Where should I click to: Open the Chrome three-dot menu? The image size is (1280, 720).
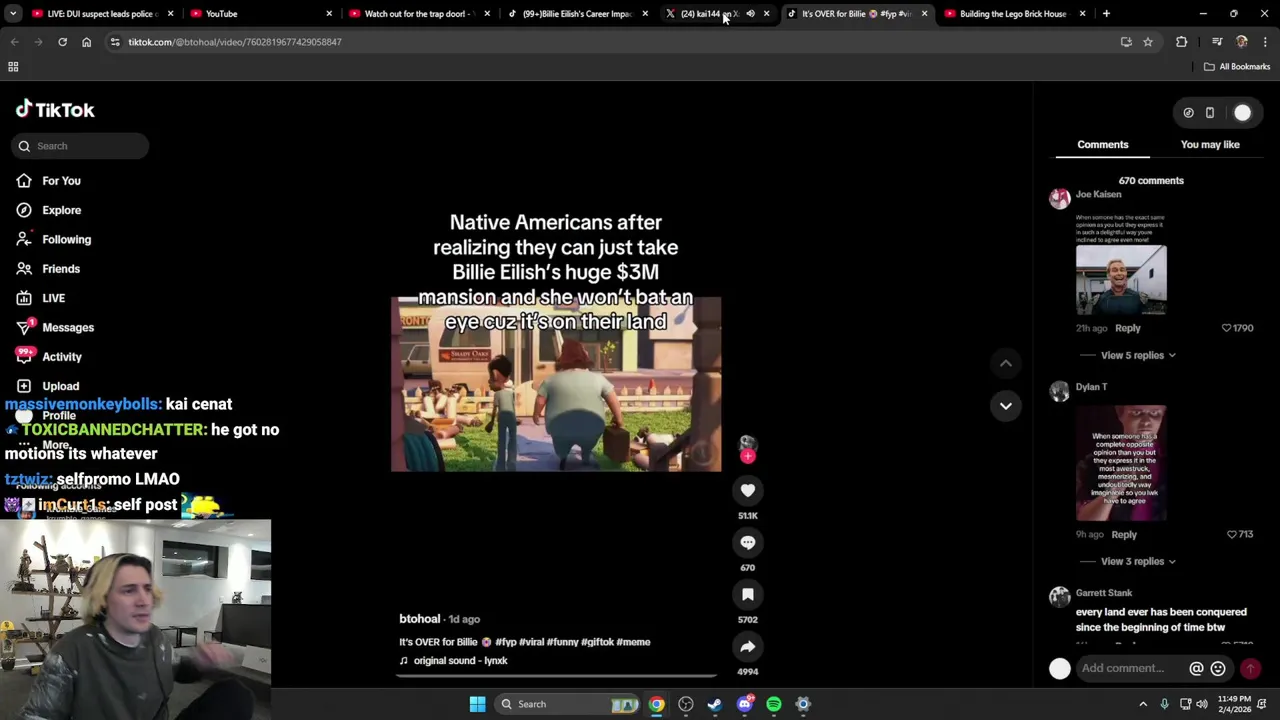point(1266,42)
